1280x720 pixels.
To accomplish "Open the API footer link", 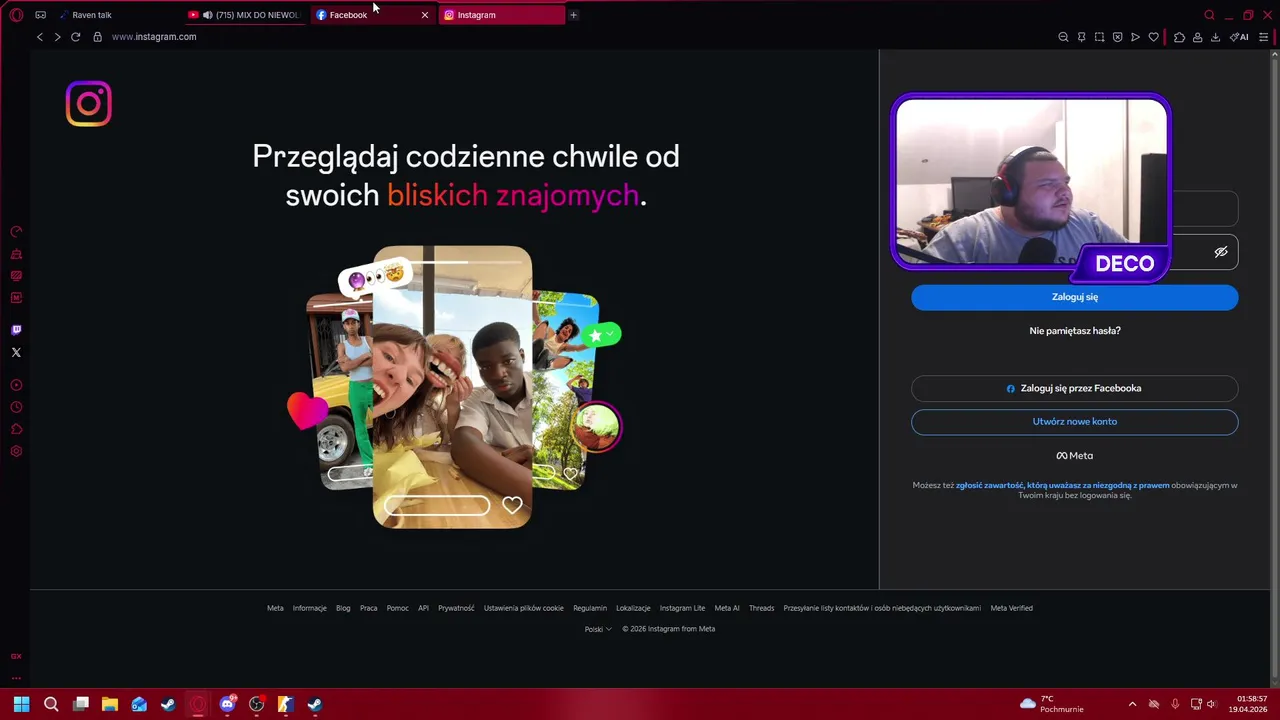I will pos(423,608).
